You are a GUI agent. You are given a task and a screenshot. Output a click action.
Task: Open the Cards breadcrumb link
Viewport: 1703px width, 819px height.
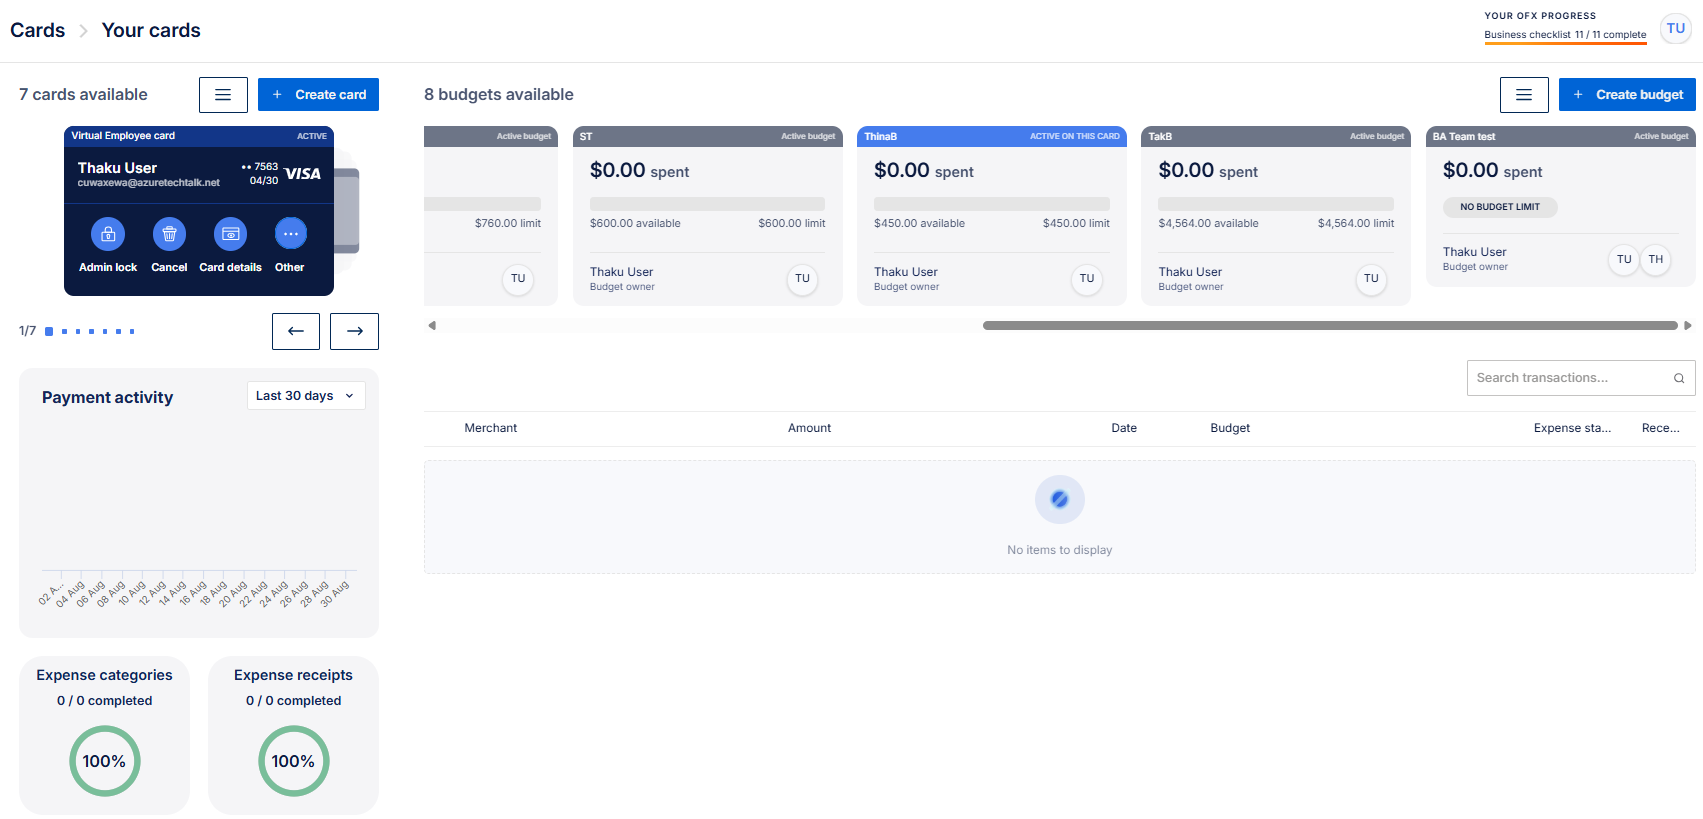tap(38, 31)
